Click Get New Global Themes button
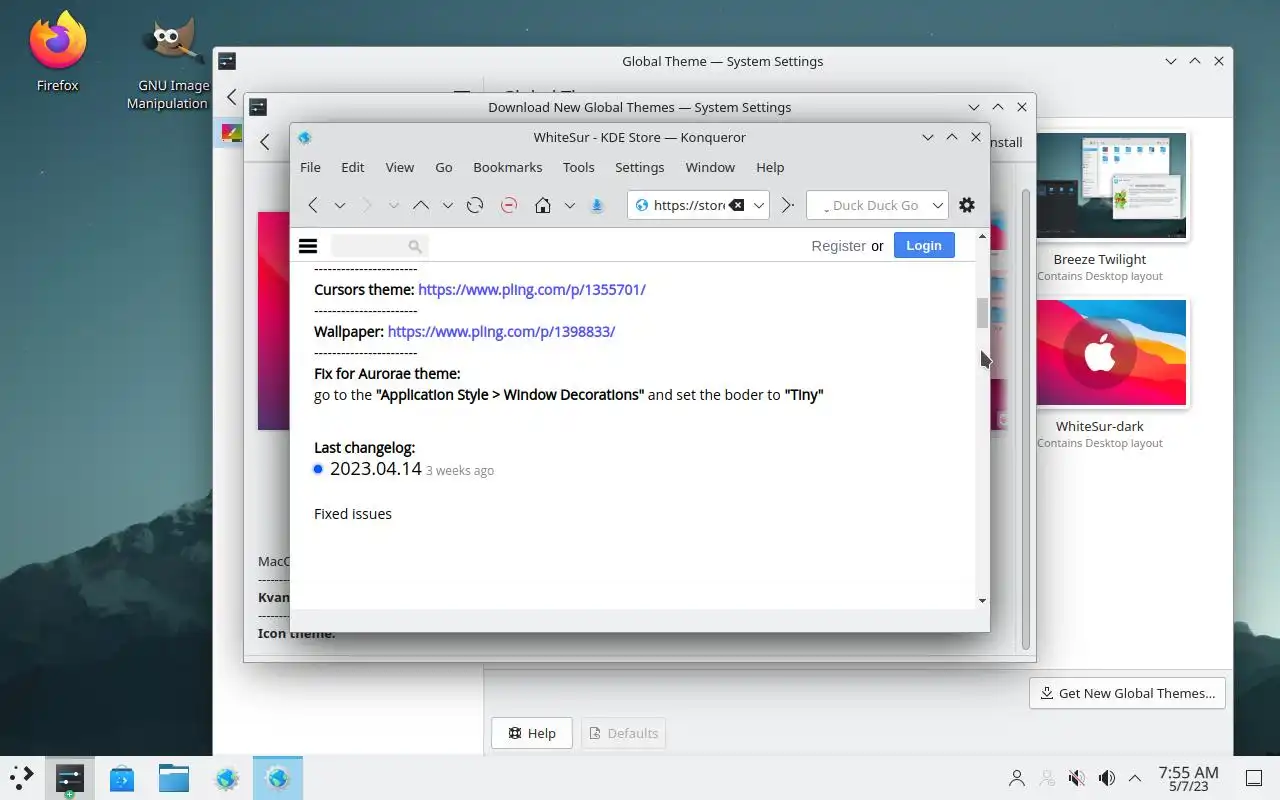Screen dimensions: 1280x800 [1127, 693]
